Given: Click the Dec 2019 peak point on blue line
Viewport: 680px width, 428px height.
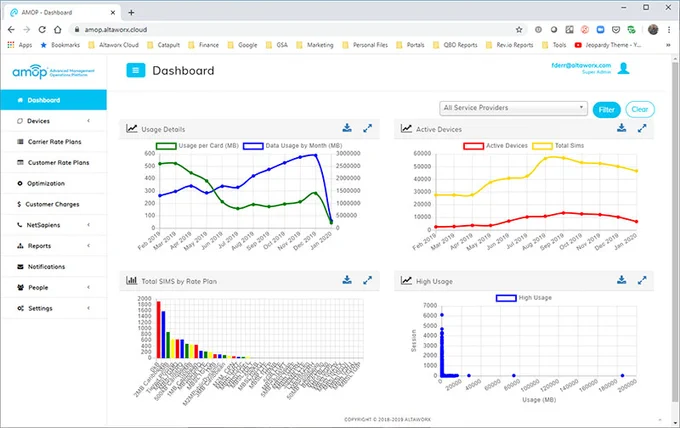Looking at the screenshot, I should (x=315, y=155).
